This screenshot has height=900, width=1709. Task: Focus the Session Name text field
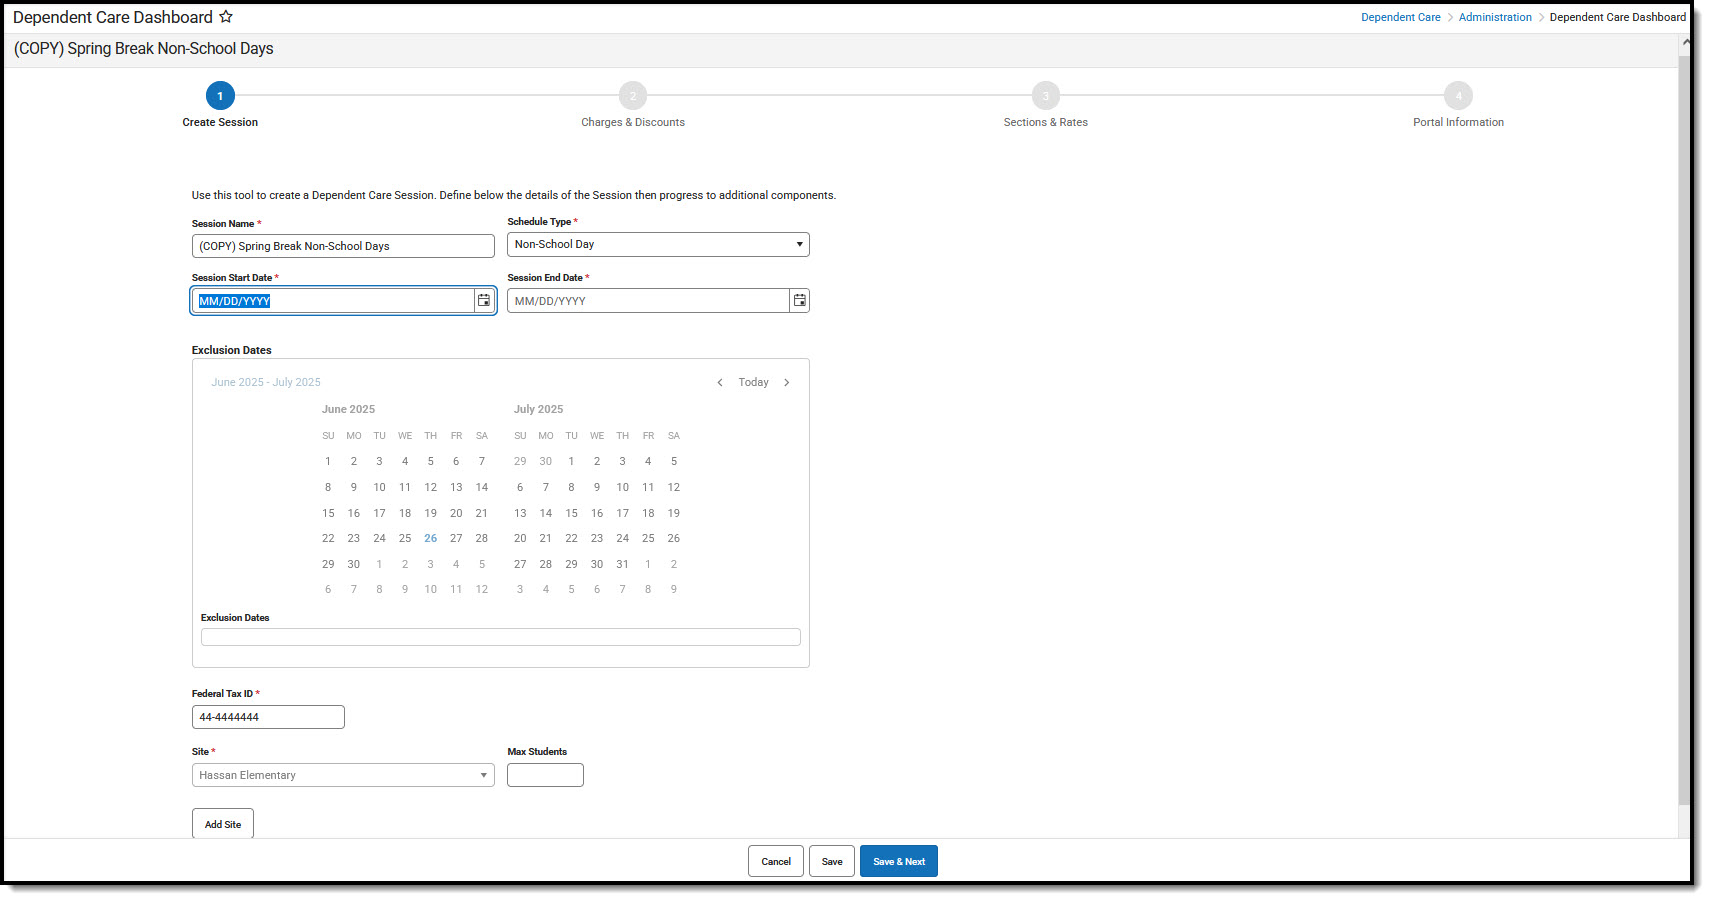(x=343, y=246)
